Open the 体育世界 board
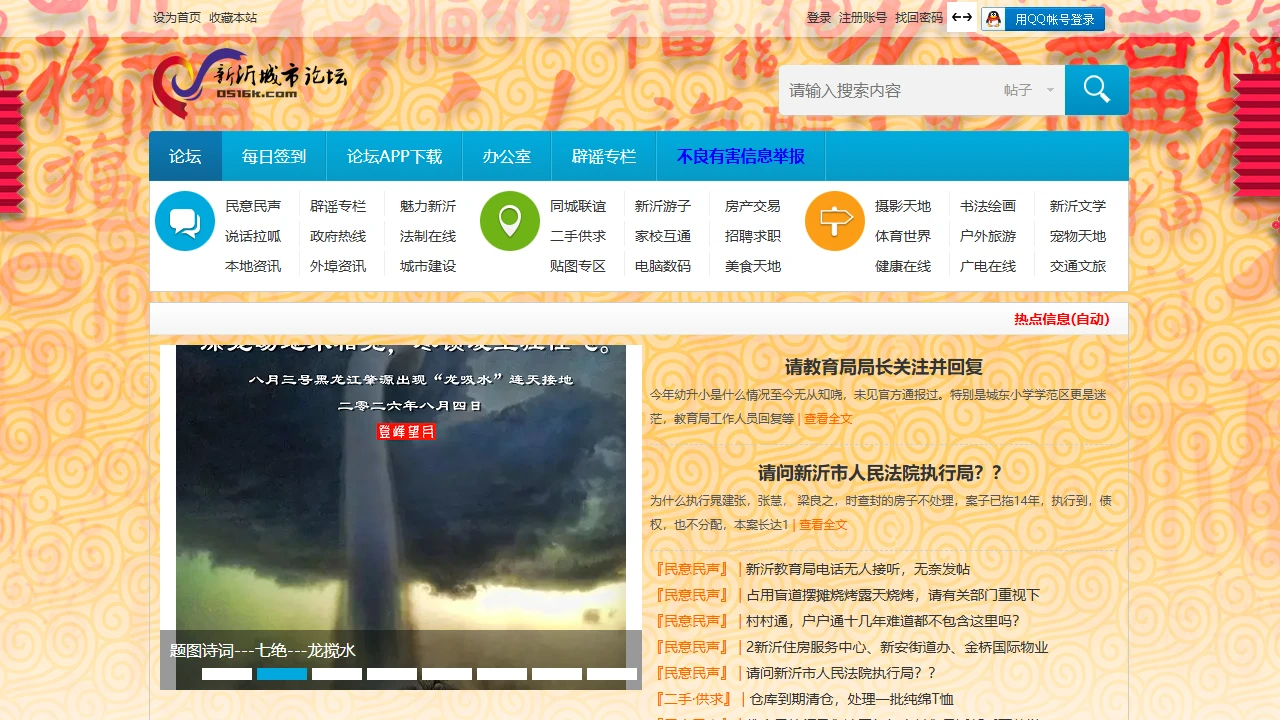The width and height of the screenshot is (1280, 720). (903, 236)
